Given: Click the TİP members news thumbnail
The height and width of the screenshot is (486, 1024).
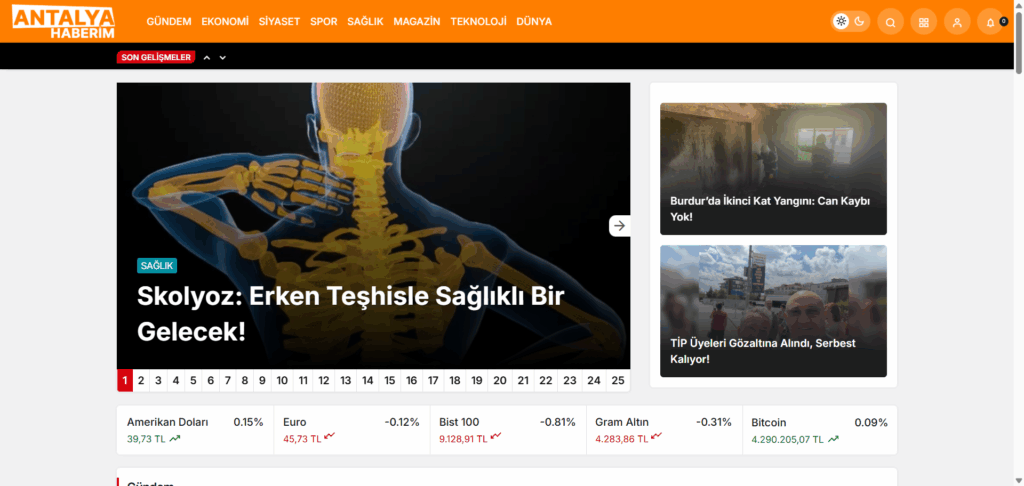Looking at the screenshot, I should (773, 311).
